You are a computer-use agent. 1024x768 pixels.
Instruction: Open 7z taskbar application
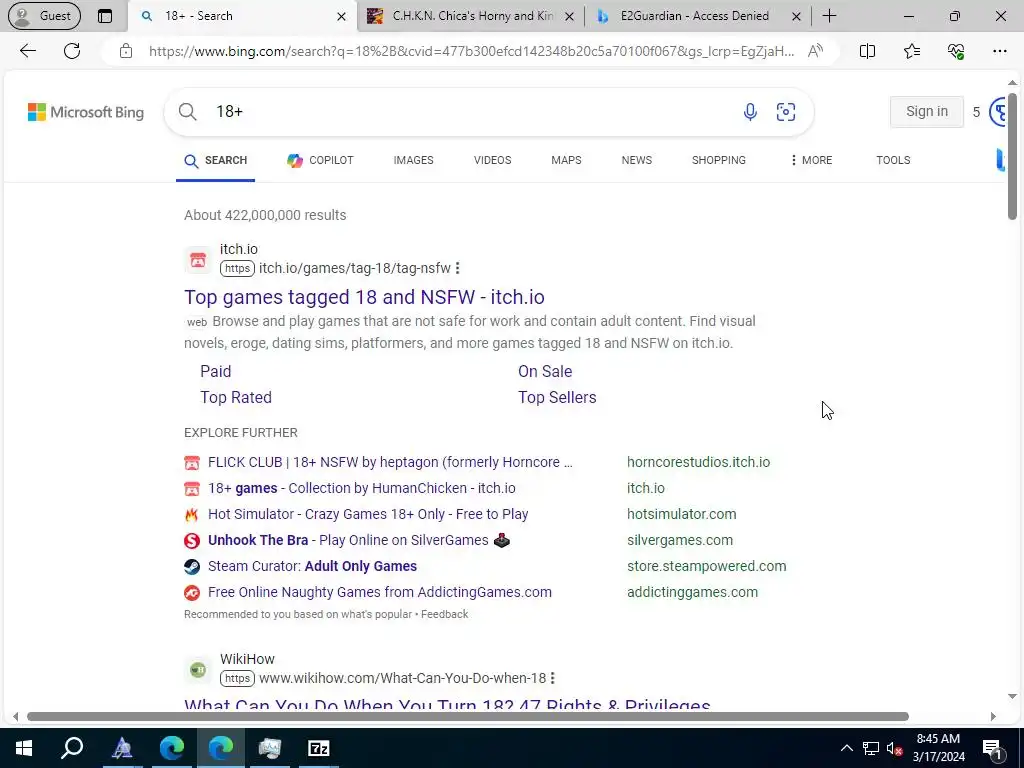[319, 748]
